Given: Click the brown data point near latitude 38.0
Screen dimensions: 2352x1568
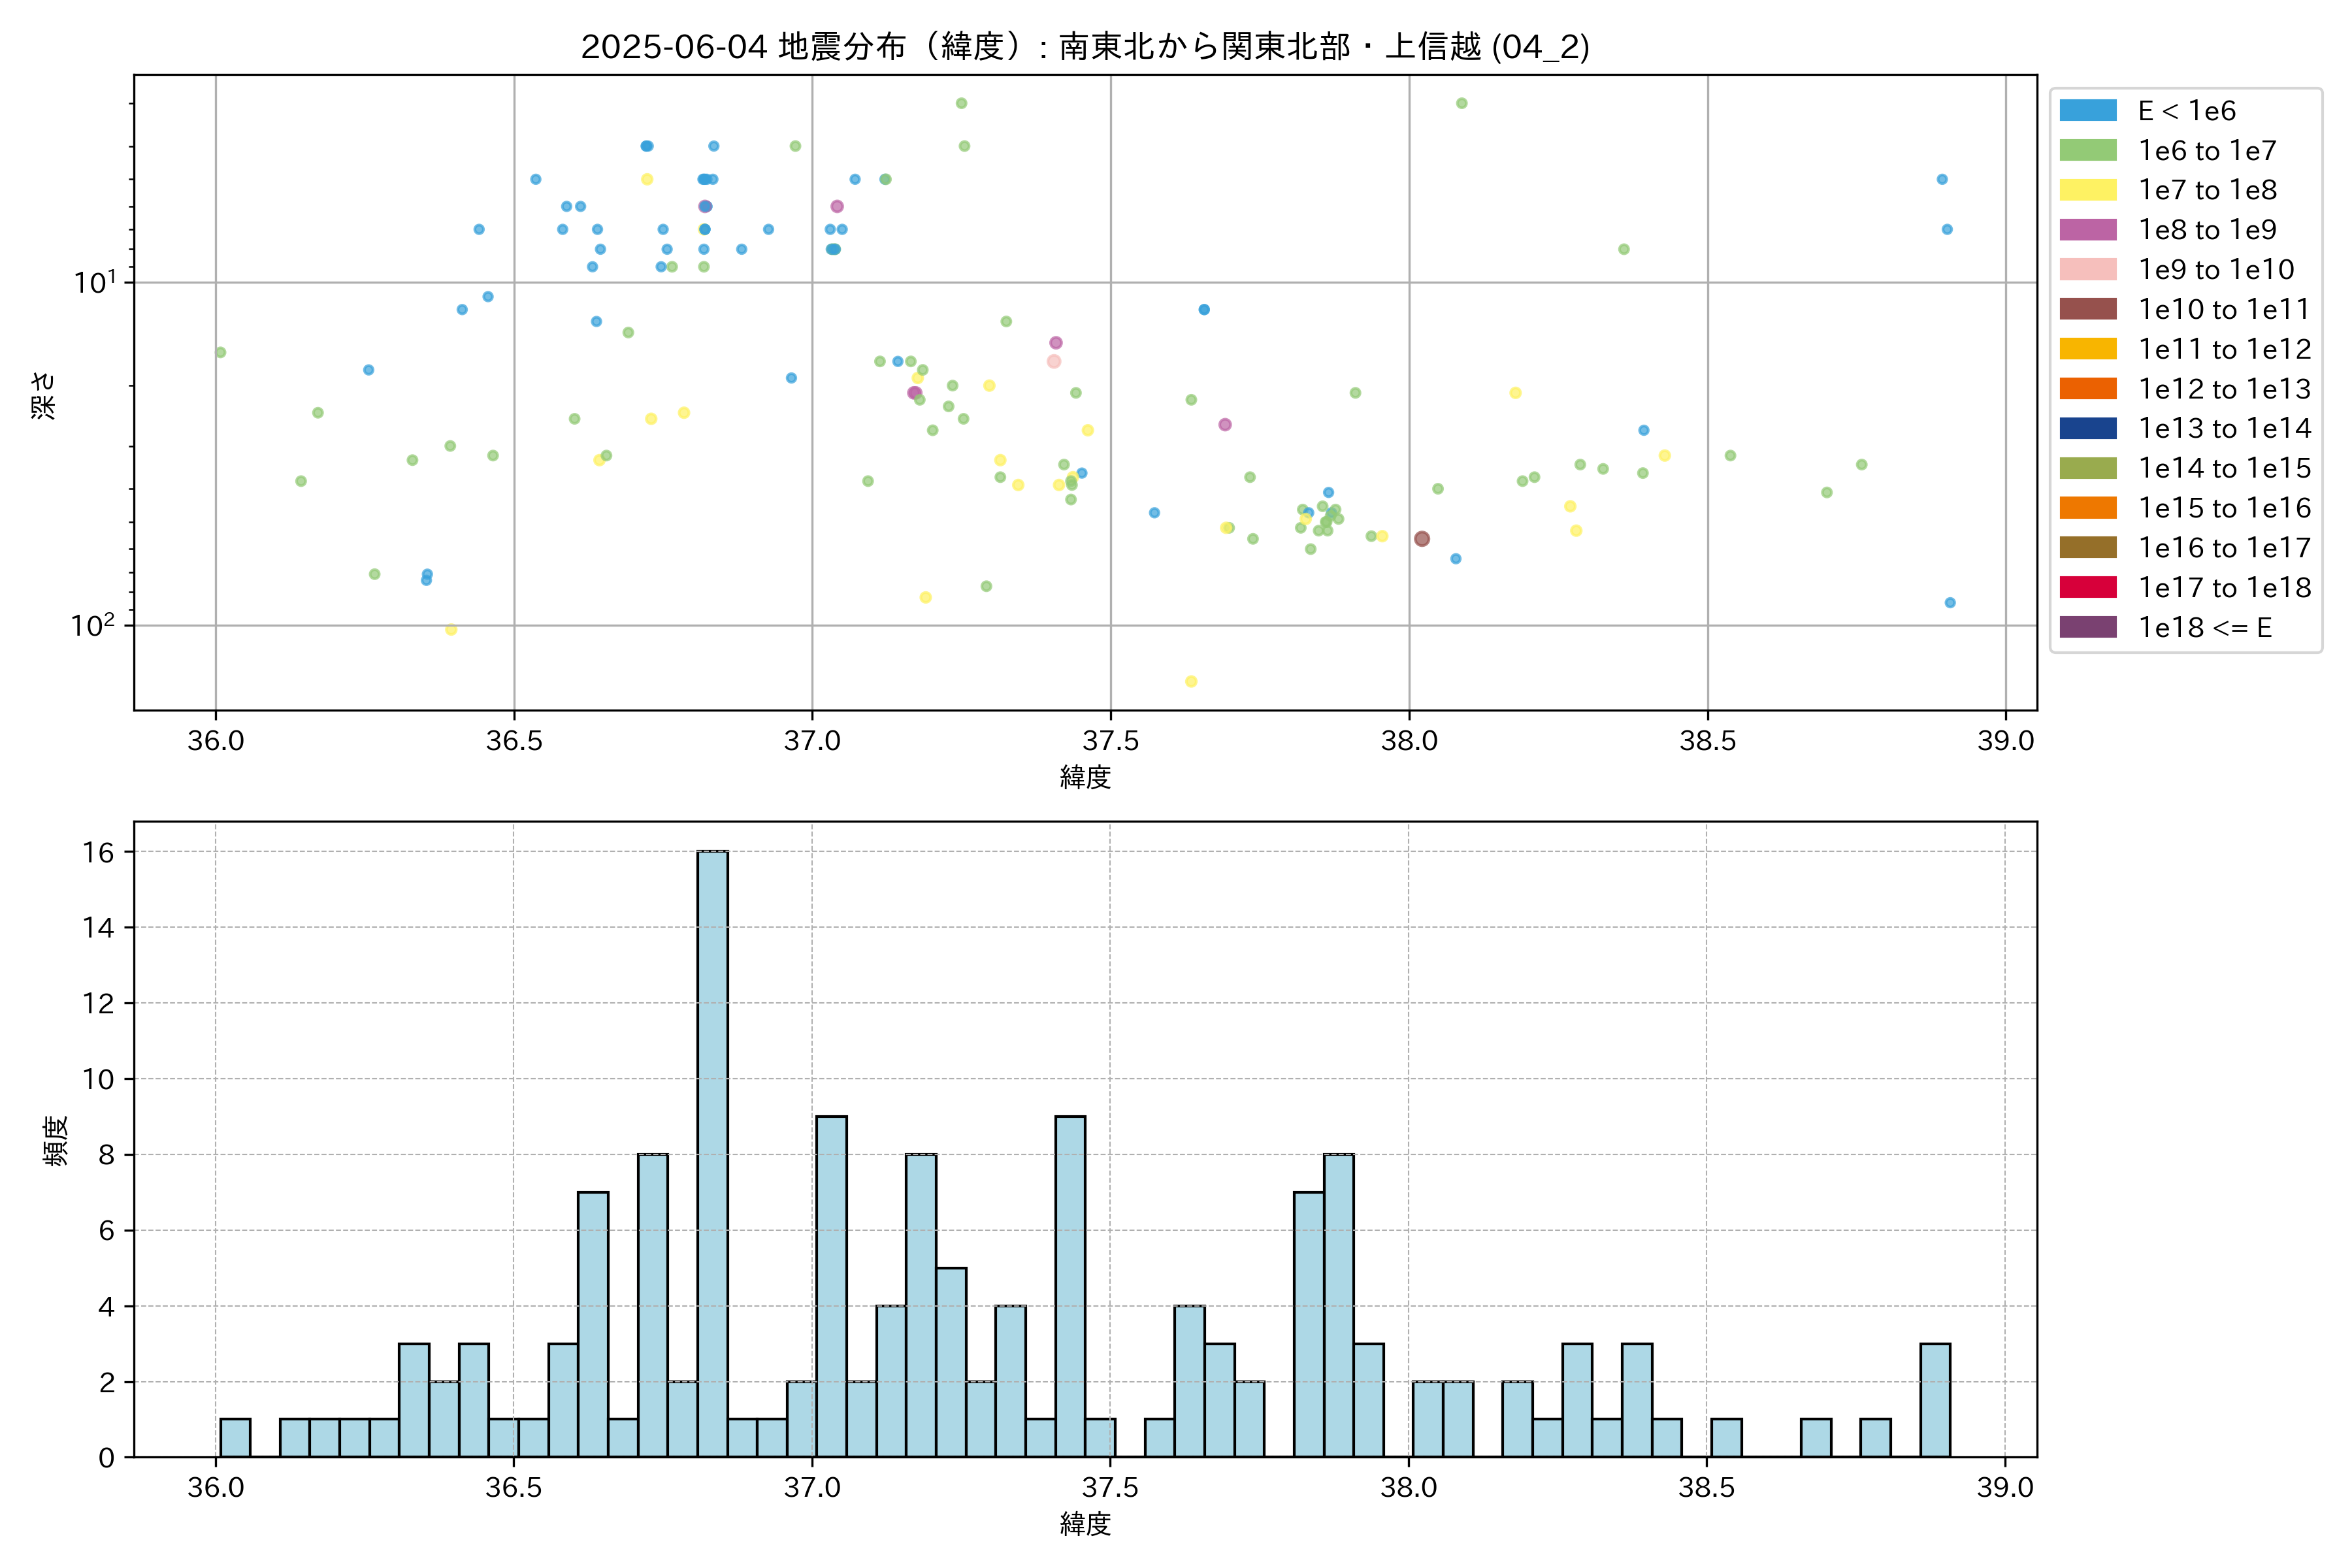Looking at the screenshot, I should pos(1421,539).
